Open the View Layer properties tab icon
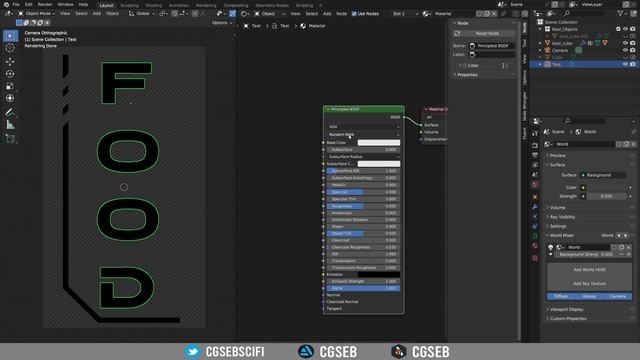The image size is (640, 360). pyautogui.click(x=535, y=165)
